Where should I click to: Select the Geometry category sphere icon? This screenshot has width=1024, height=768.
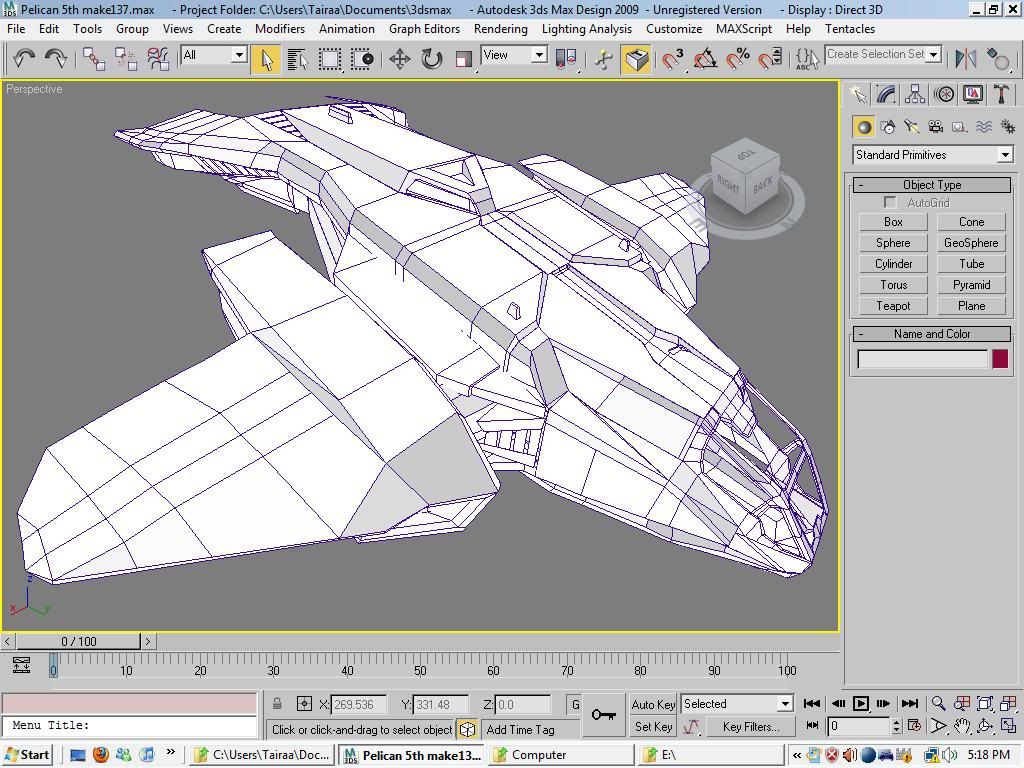pos(864,127)
